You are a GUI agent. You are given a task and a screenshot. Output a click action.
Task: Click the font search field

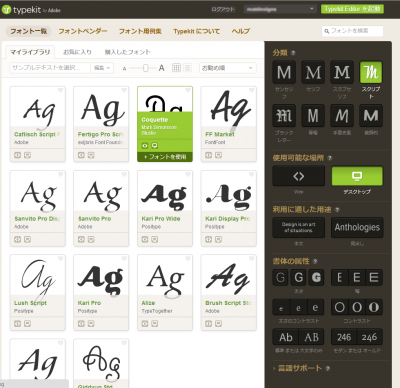click(x=352, y=31)
